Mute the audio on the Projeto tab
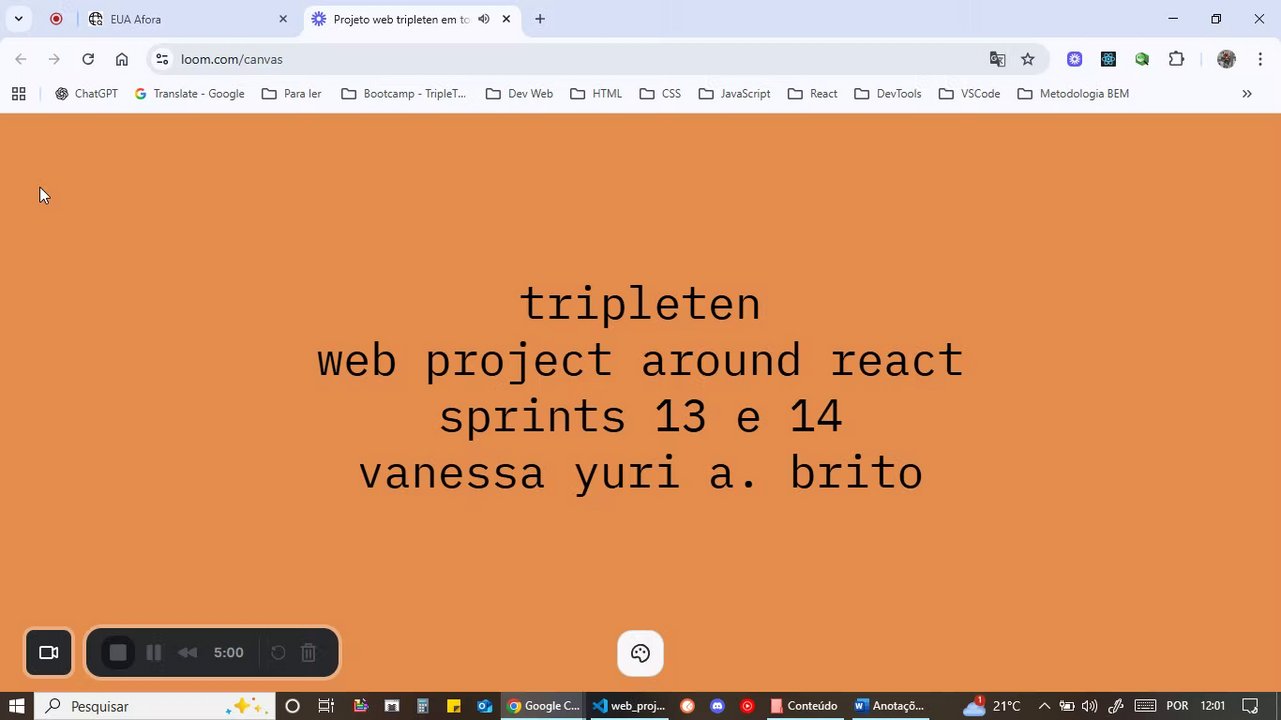This screenshot has height=720, width=1281. (x=484, y=19)
